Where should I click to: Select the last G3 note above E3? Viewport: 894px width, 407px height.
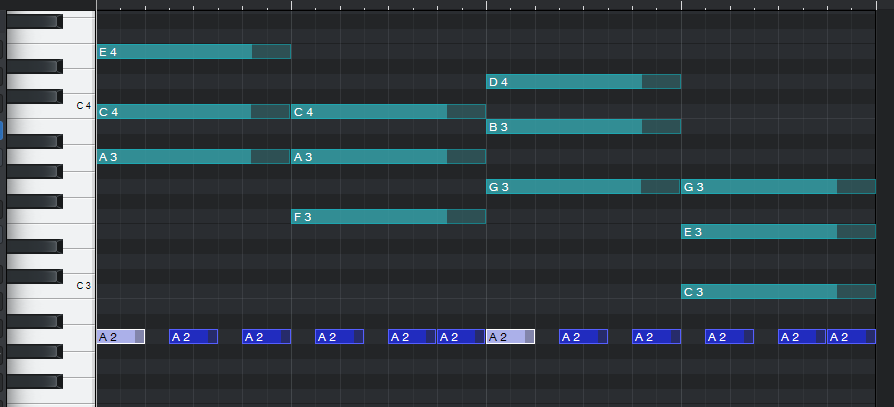[760, 187]
